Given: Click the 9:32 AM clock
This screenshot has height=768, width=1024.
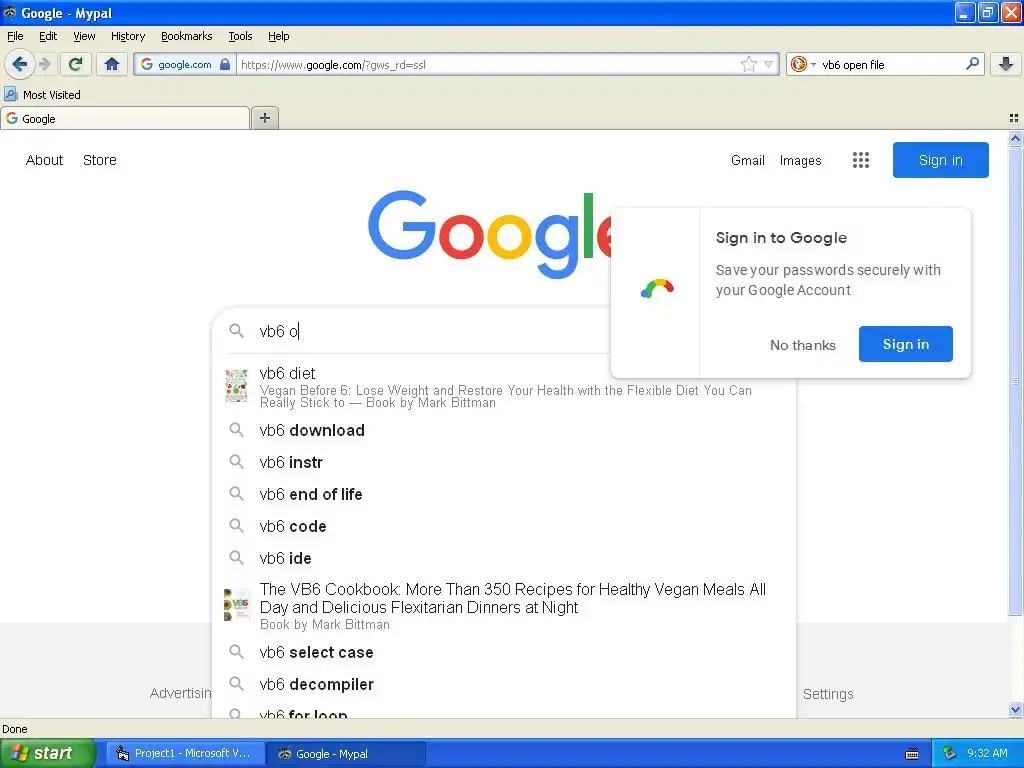Looking at the screenshot, I should (987, 754).
